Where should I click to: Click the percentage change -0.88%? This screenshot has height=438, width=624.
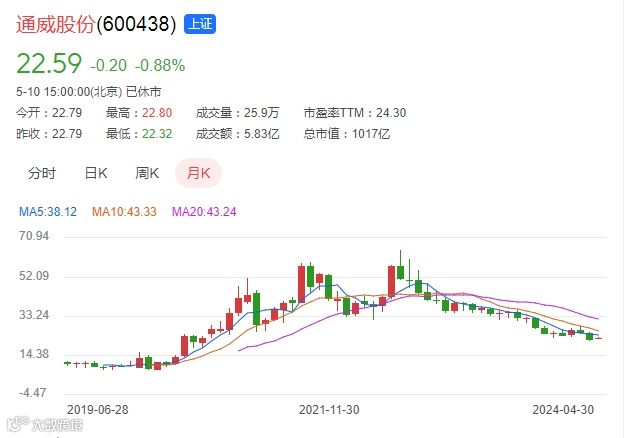160,66
